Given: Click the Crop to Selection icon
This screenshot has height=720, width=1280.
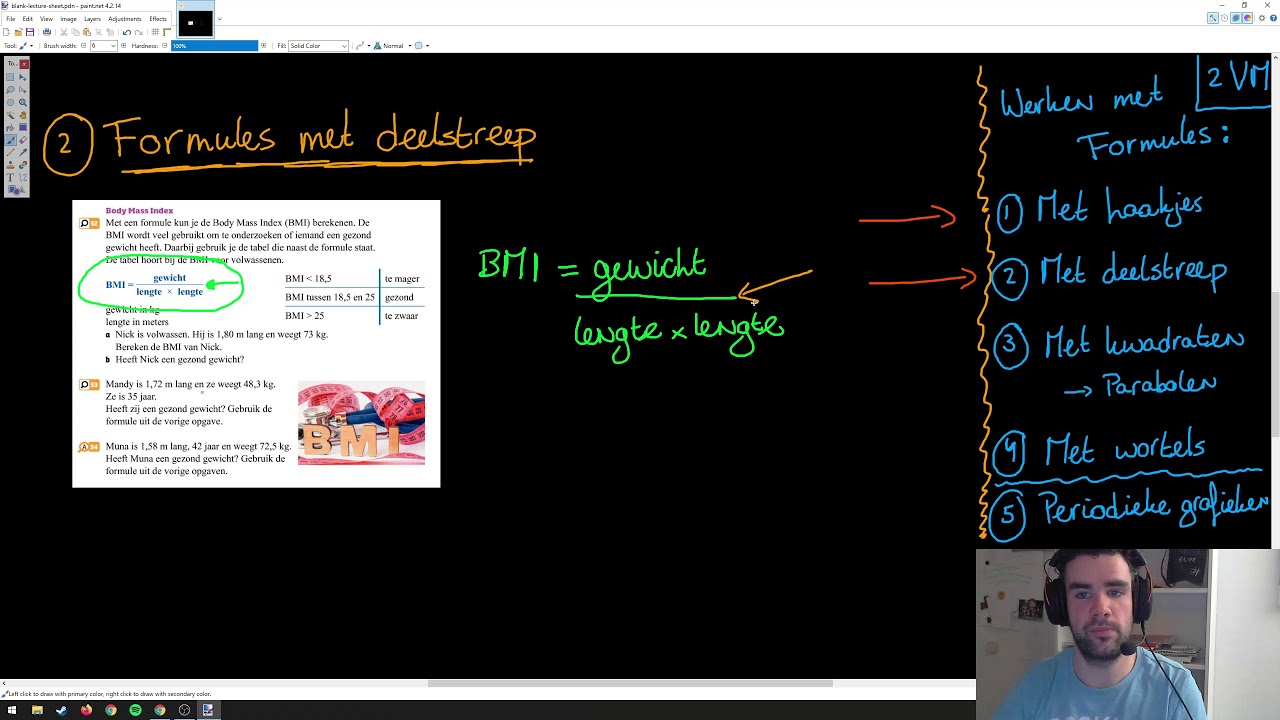Looking at the screenshot, I should coord(98,32).
